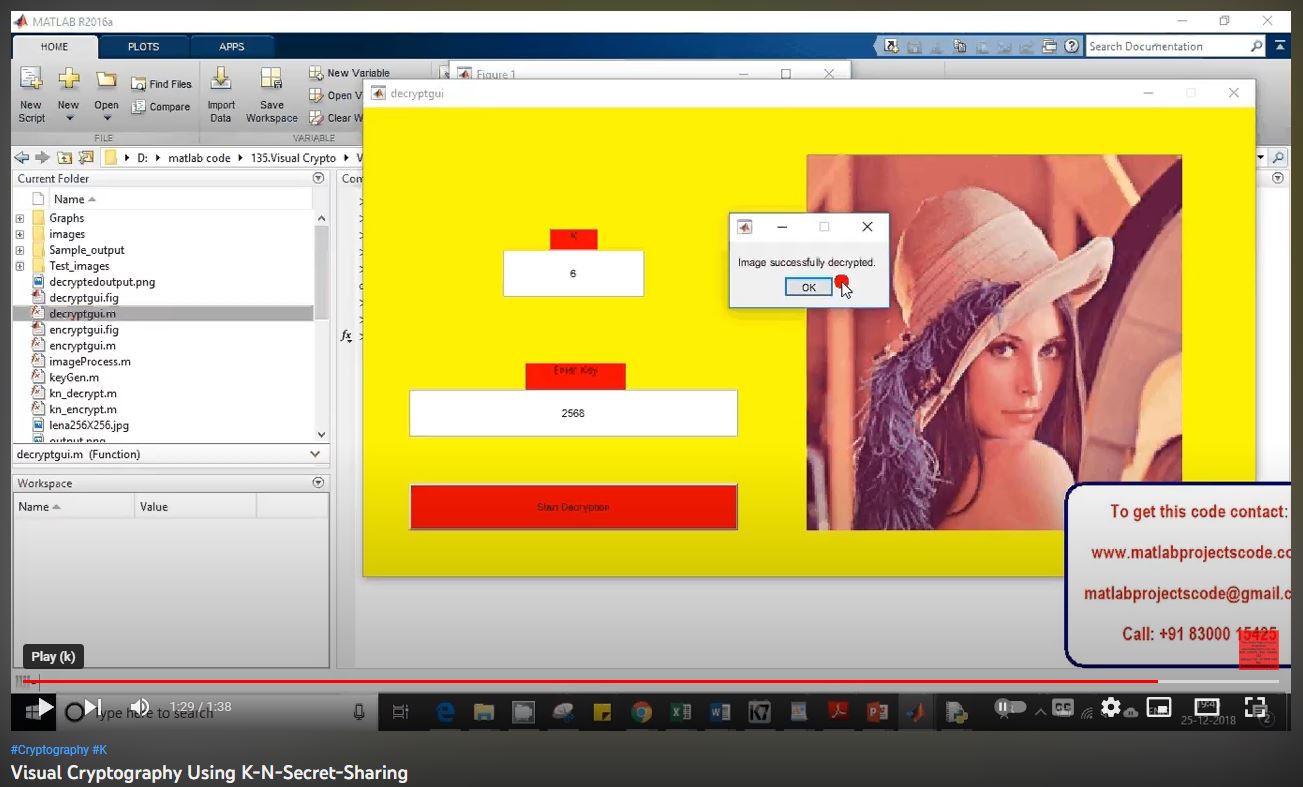
Task: Toggle closed captions on video
Action: coord(1062,708)
